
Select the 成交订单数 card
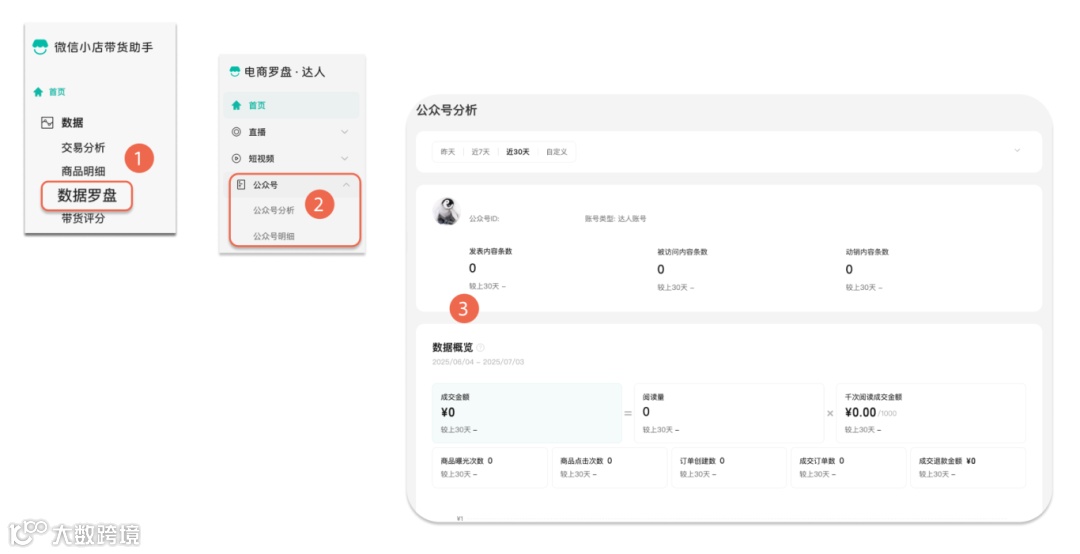(849, 467)
